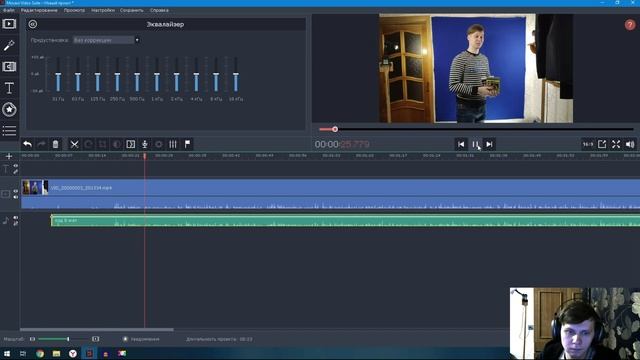Screen dimensions: 640x360
Task: Jump to next frame button
Action: click(489, 144)
